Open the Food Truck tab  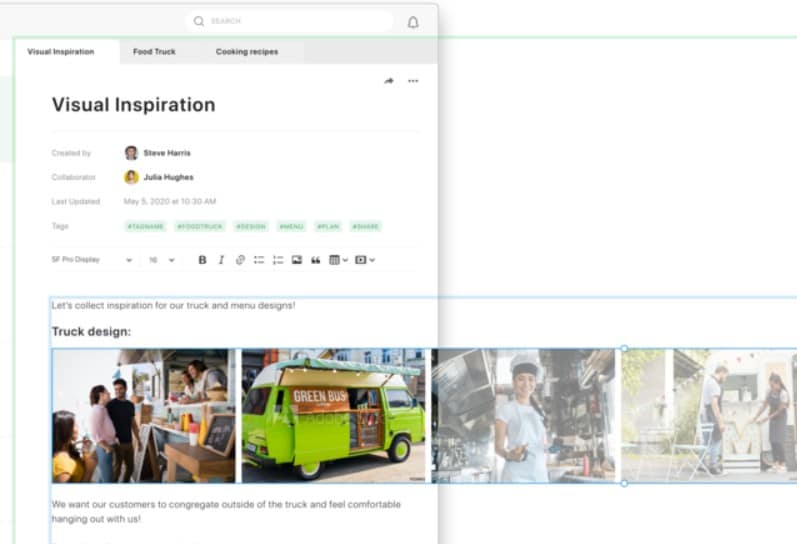point(154,52)
